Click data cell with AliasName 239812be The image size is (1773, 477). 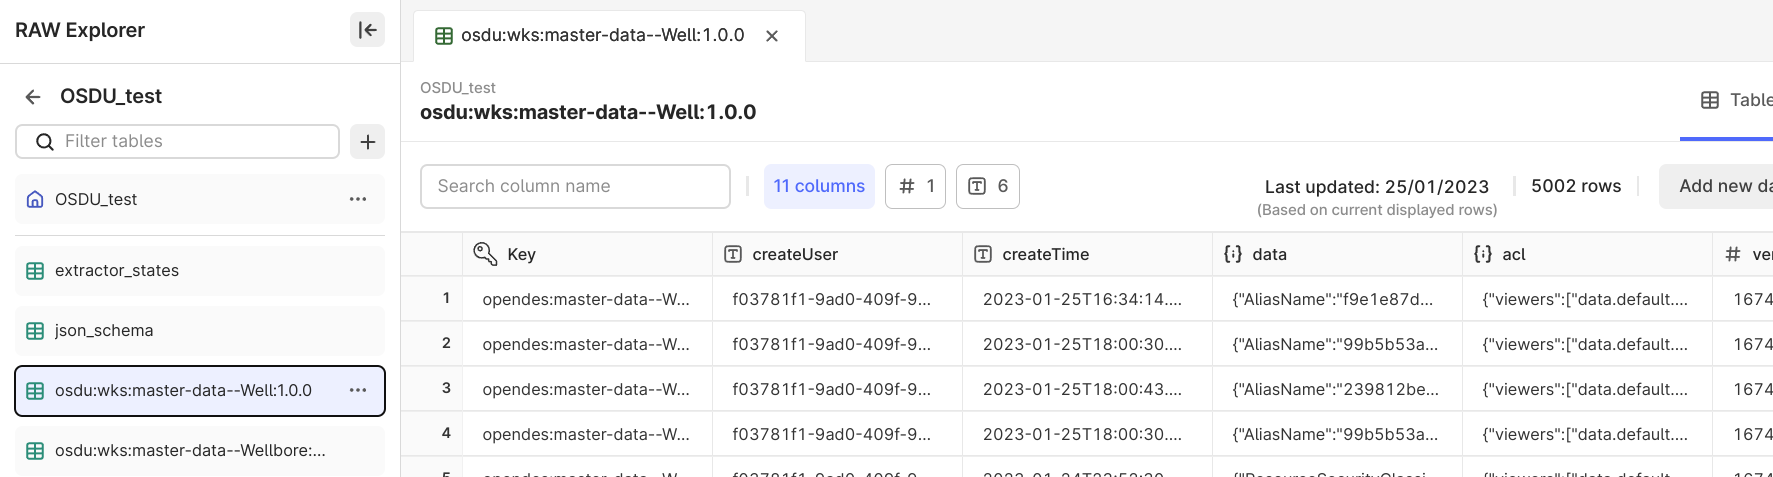click(1337, 389)
